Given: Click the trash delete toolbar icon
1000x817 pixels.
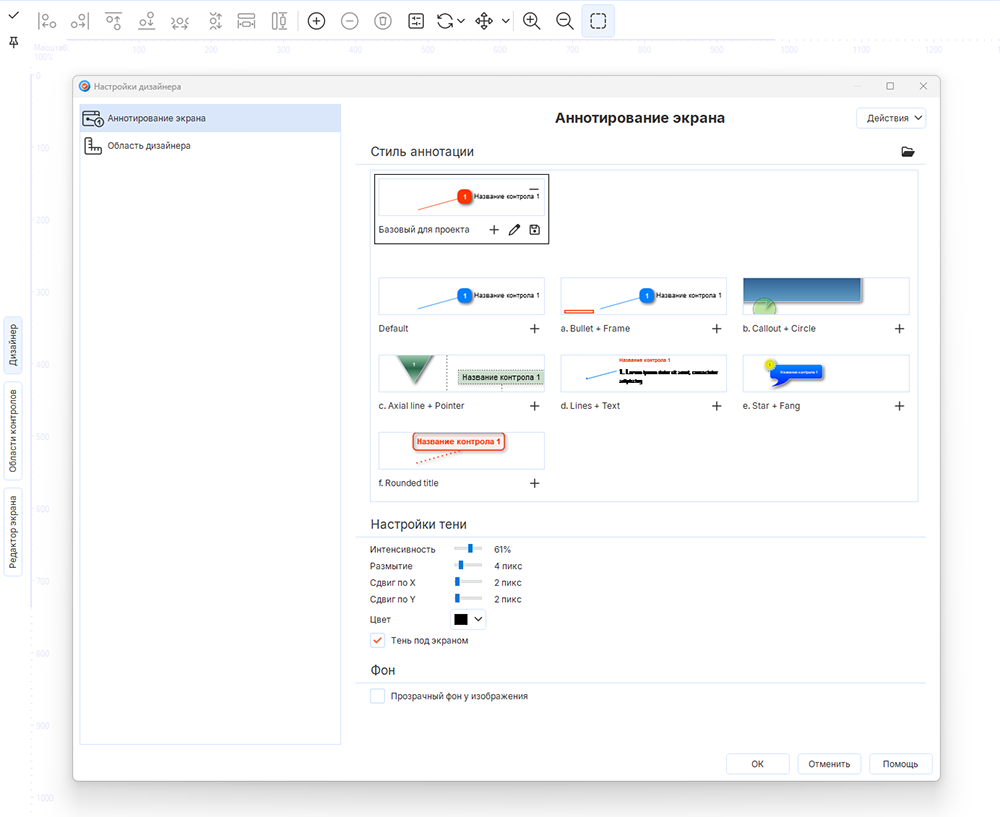Looking at the screenshot, I should [383, 21].
